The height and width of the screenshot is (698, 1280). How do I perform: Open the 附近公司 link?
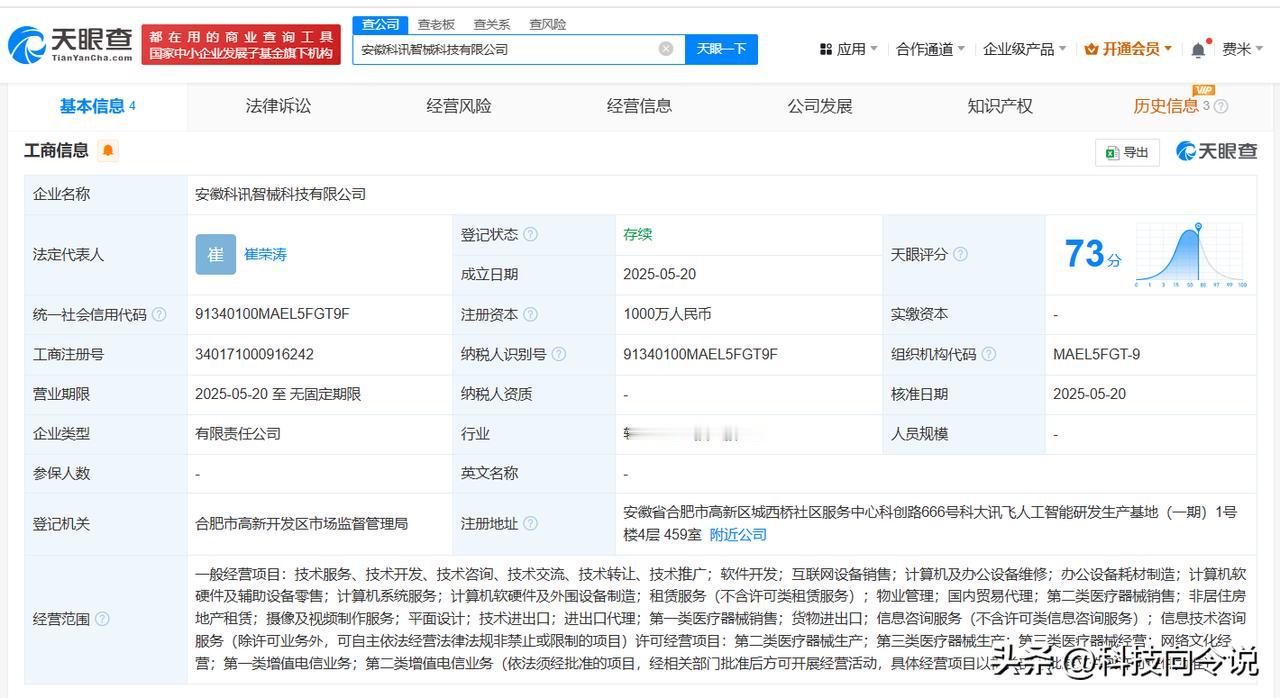click(738, 535)
